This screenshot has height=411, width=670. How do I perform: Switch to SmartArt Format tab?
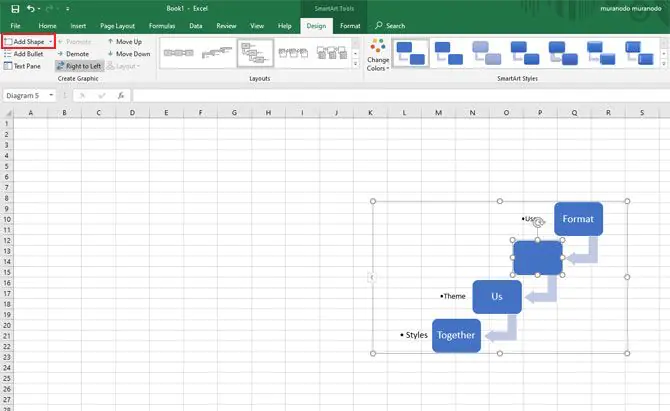[350, 26]
